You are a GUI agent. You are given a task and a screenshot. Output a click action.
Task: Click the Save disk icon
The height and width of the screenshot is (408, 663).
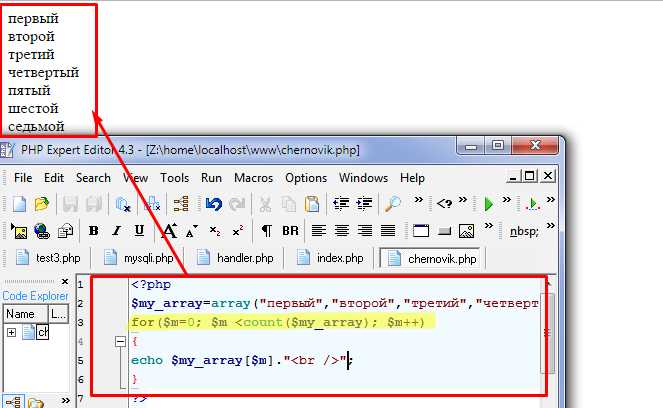(x=71, y=204)
